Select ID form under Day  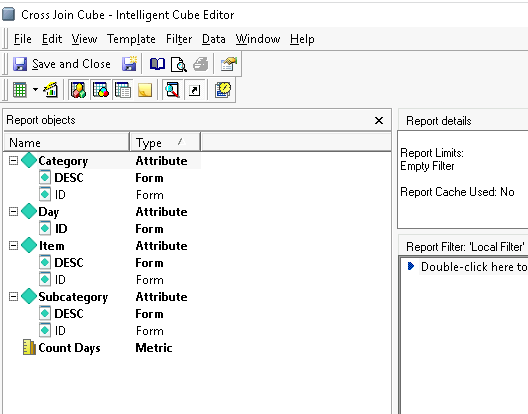click(61, 228)
